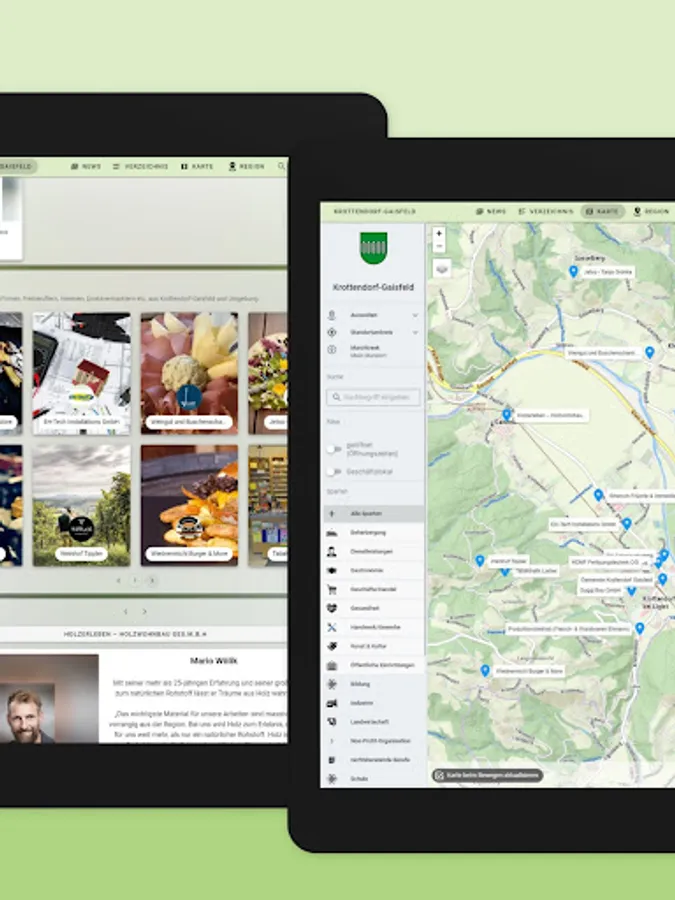Select the Beherbergung bed icon category

(x=332, y=533)
